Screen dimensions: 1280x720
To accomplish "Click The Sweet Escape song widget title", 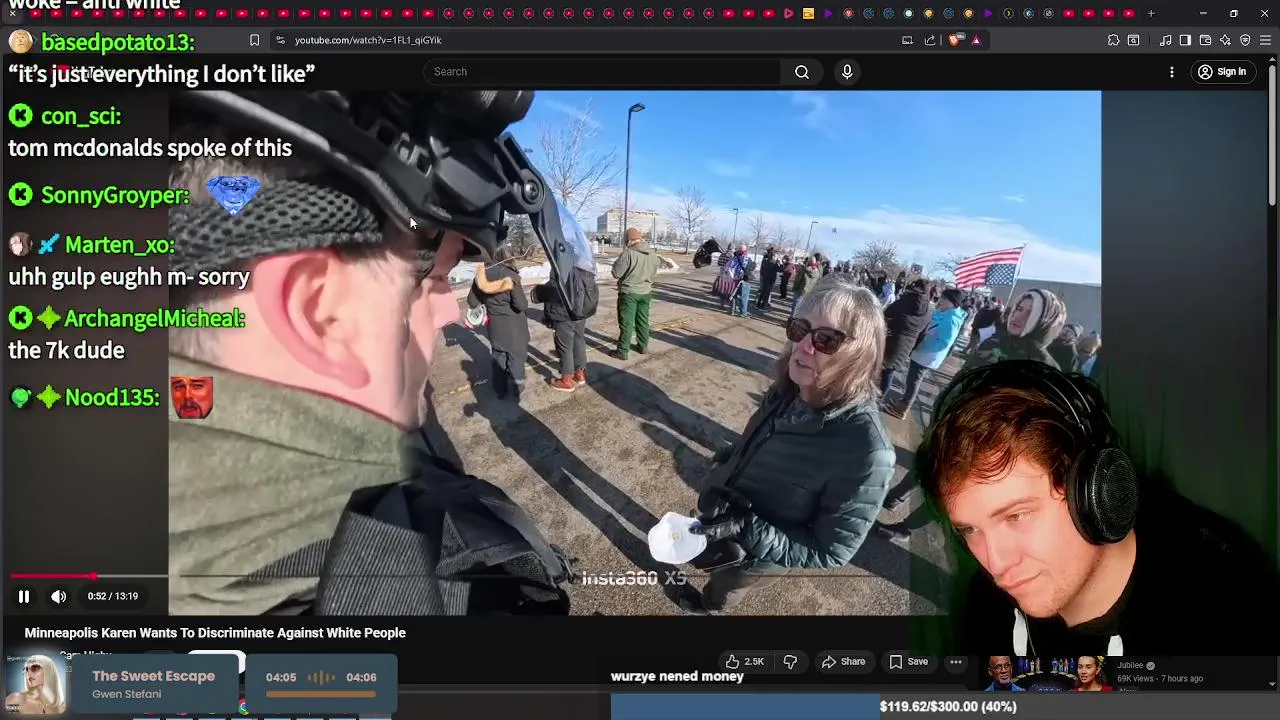I will (x=153, y=676).
